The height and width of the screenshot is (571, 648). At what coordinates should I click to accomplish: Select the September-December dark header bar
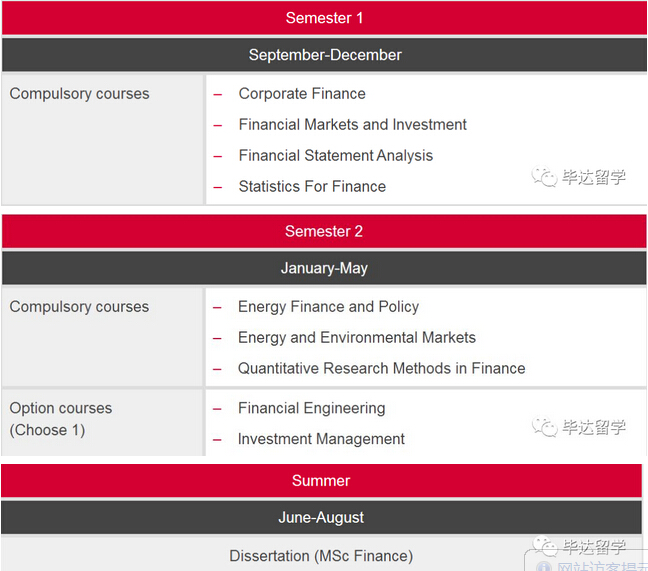pos(324,55)
